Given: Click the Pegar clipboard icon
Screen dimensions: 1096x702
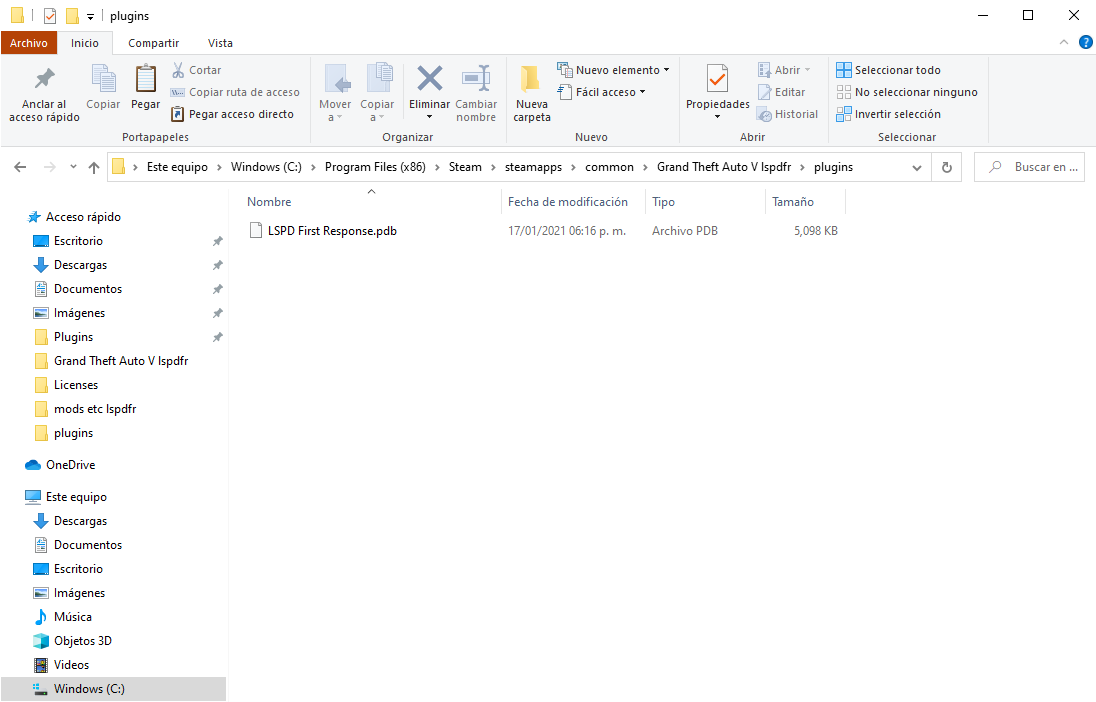Looking at the screenshot, I should click(x=145, y=78).
